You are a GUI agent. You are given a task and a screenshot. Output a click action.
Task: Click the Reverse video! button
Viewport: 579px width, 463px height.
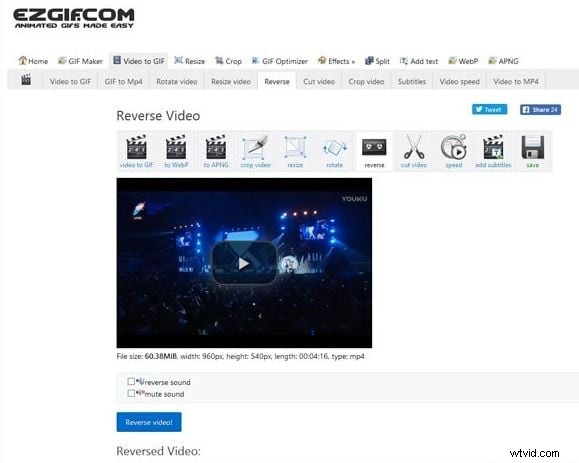[149, 422]
